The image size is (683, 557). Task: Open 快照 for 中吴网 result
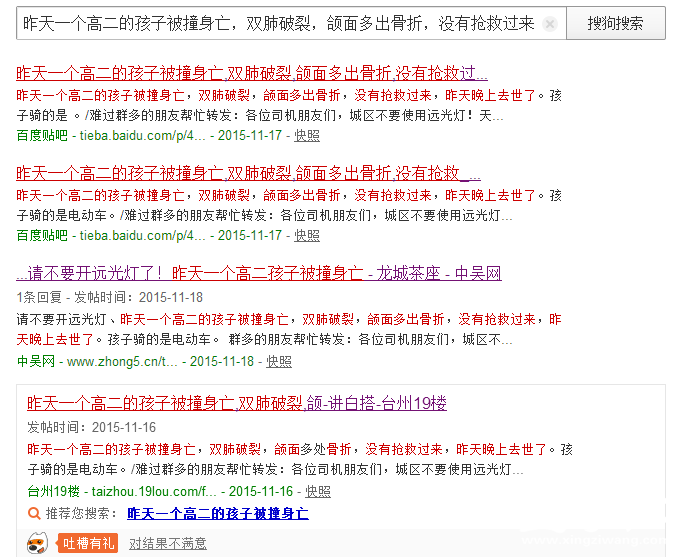(x=279, y=361)
